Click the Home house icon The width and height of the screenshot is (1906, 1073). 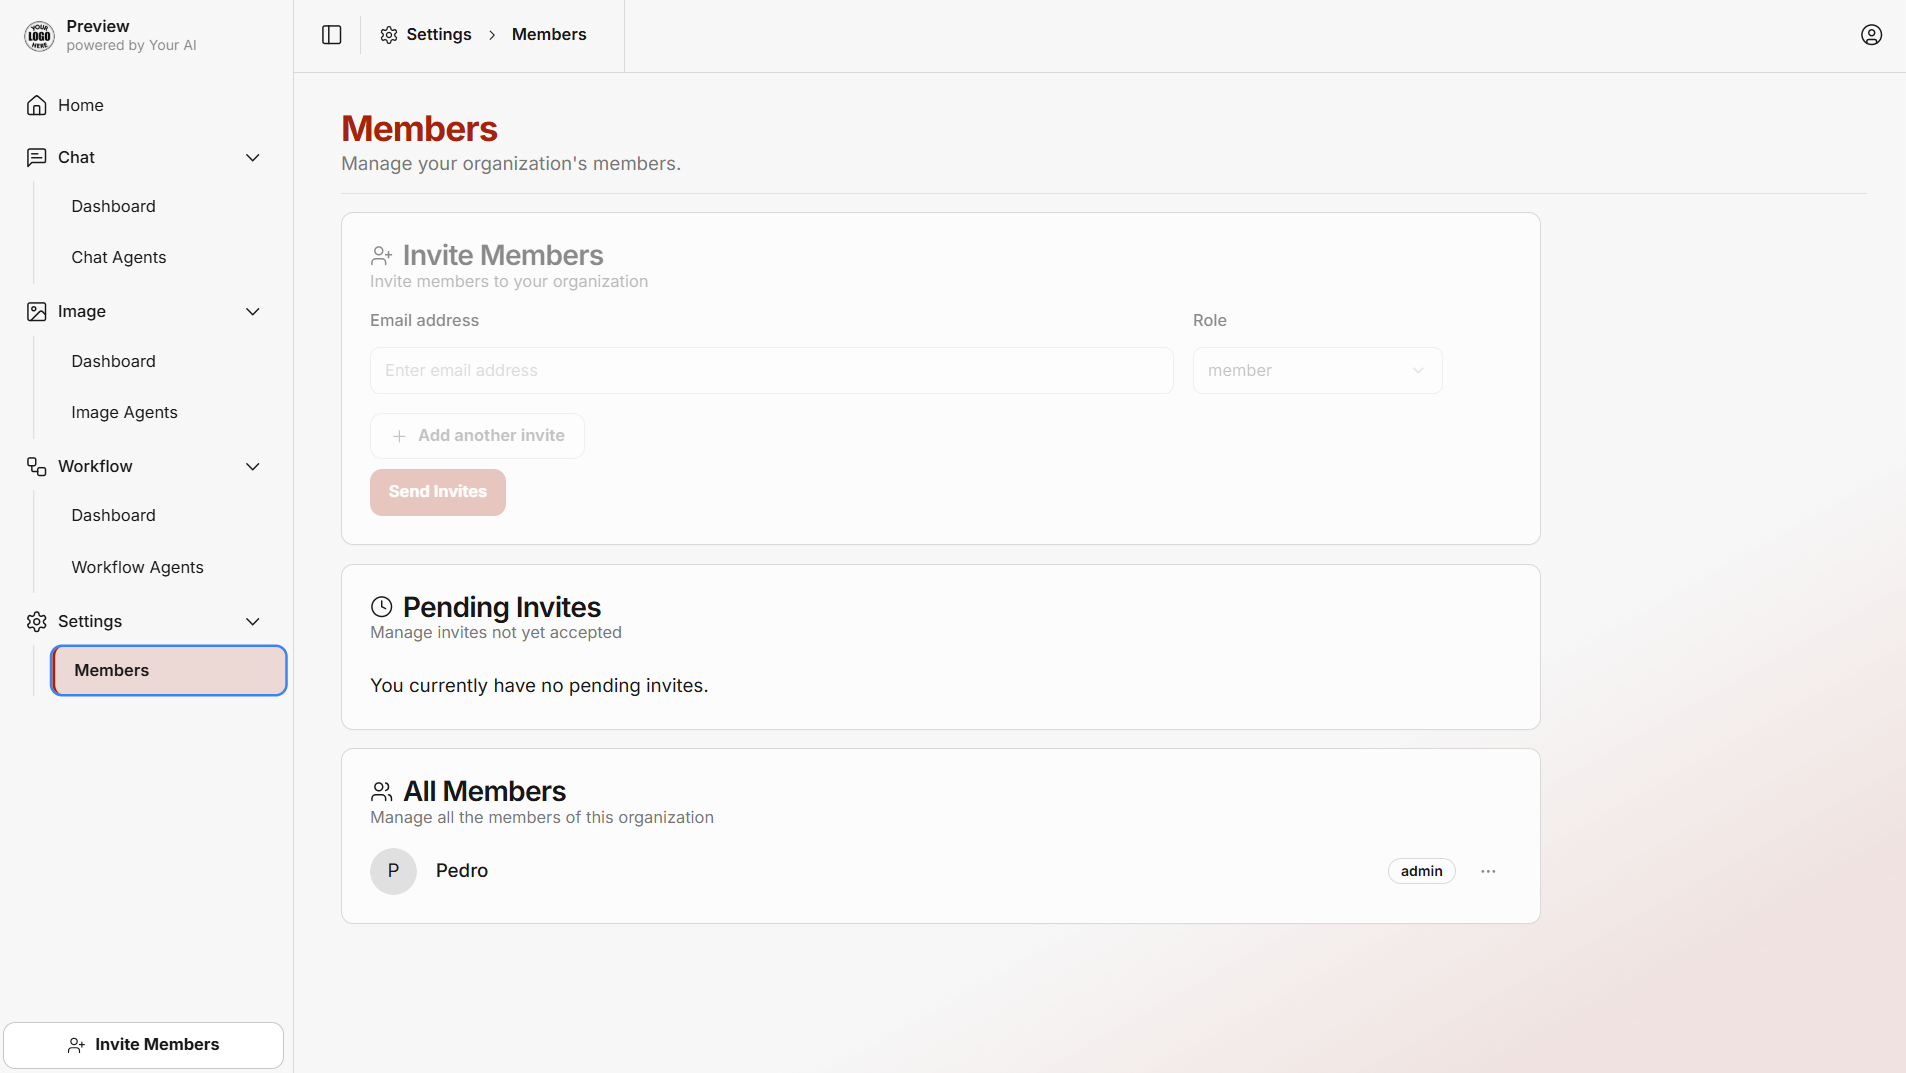(37, 105)
